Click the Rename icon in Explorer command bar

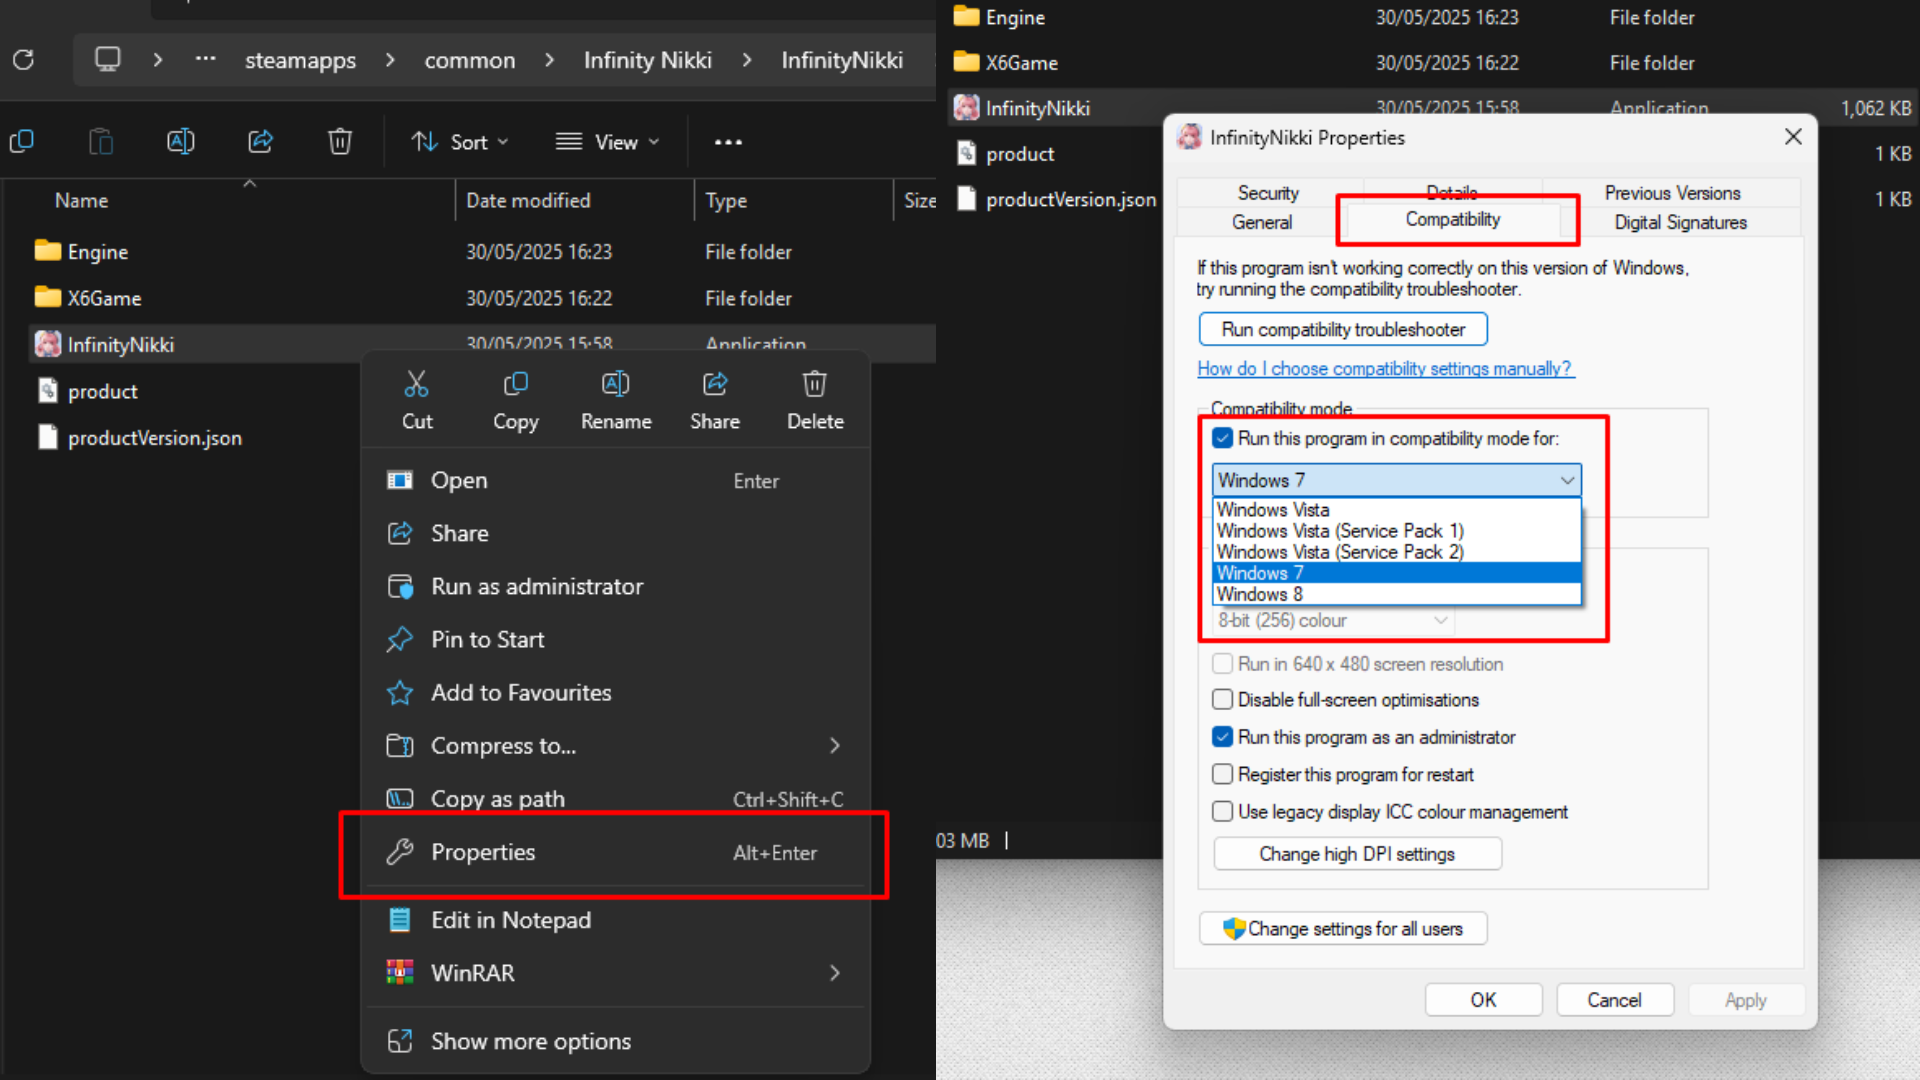180,142
